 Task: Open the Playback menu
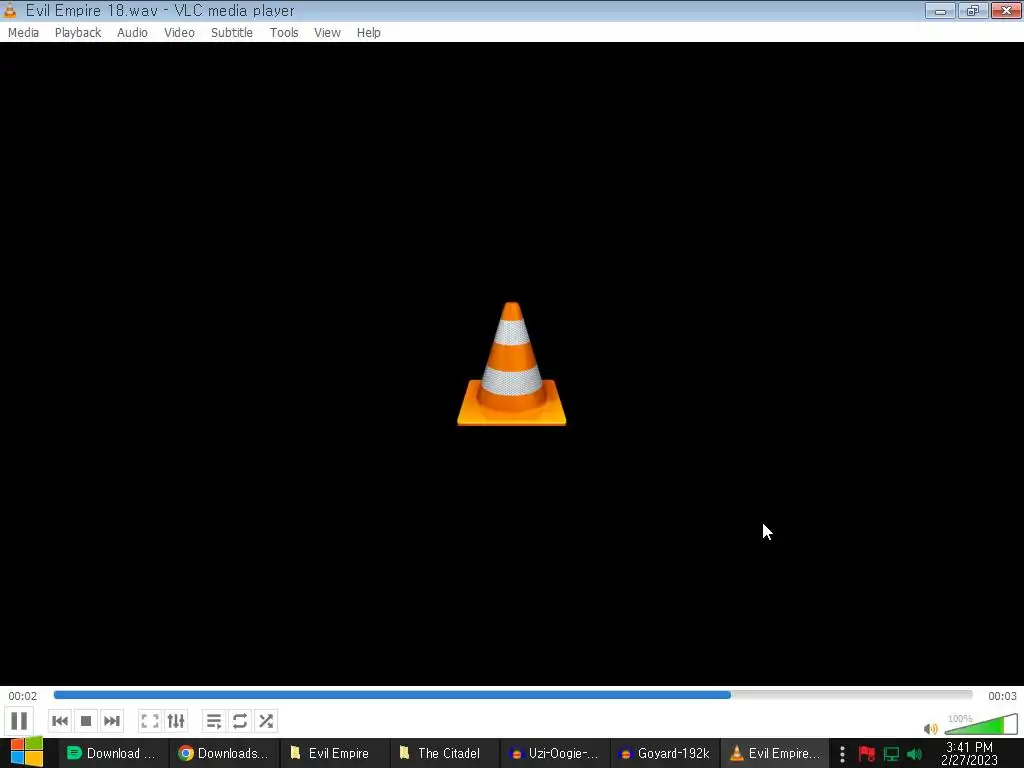pos(78,33)
